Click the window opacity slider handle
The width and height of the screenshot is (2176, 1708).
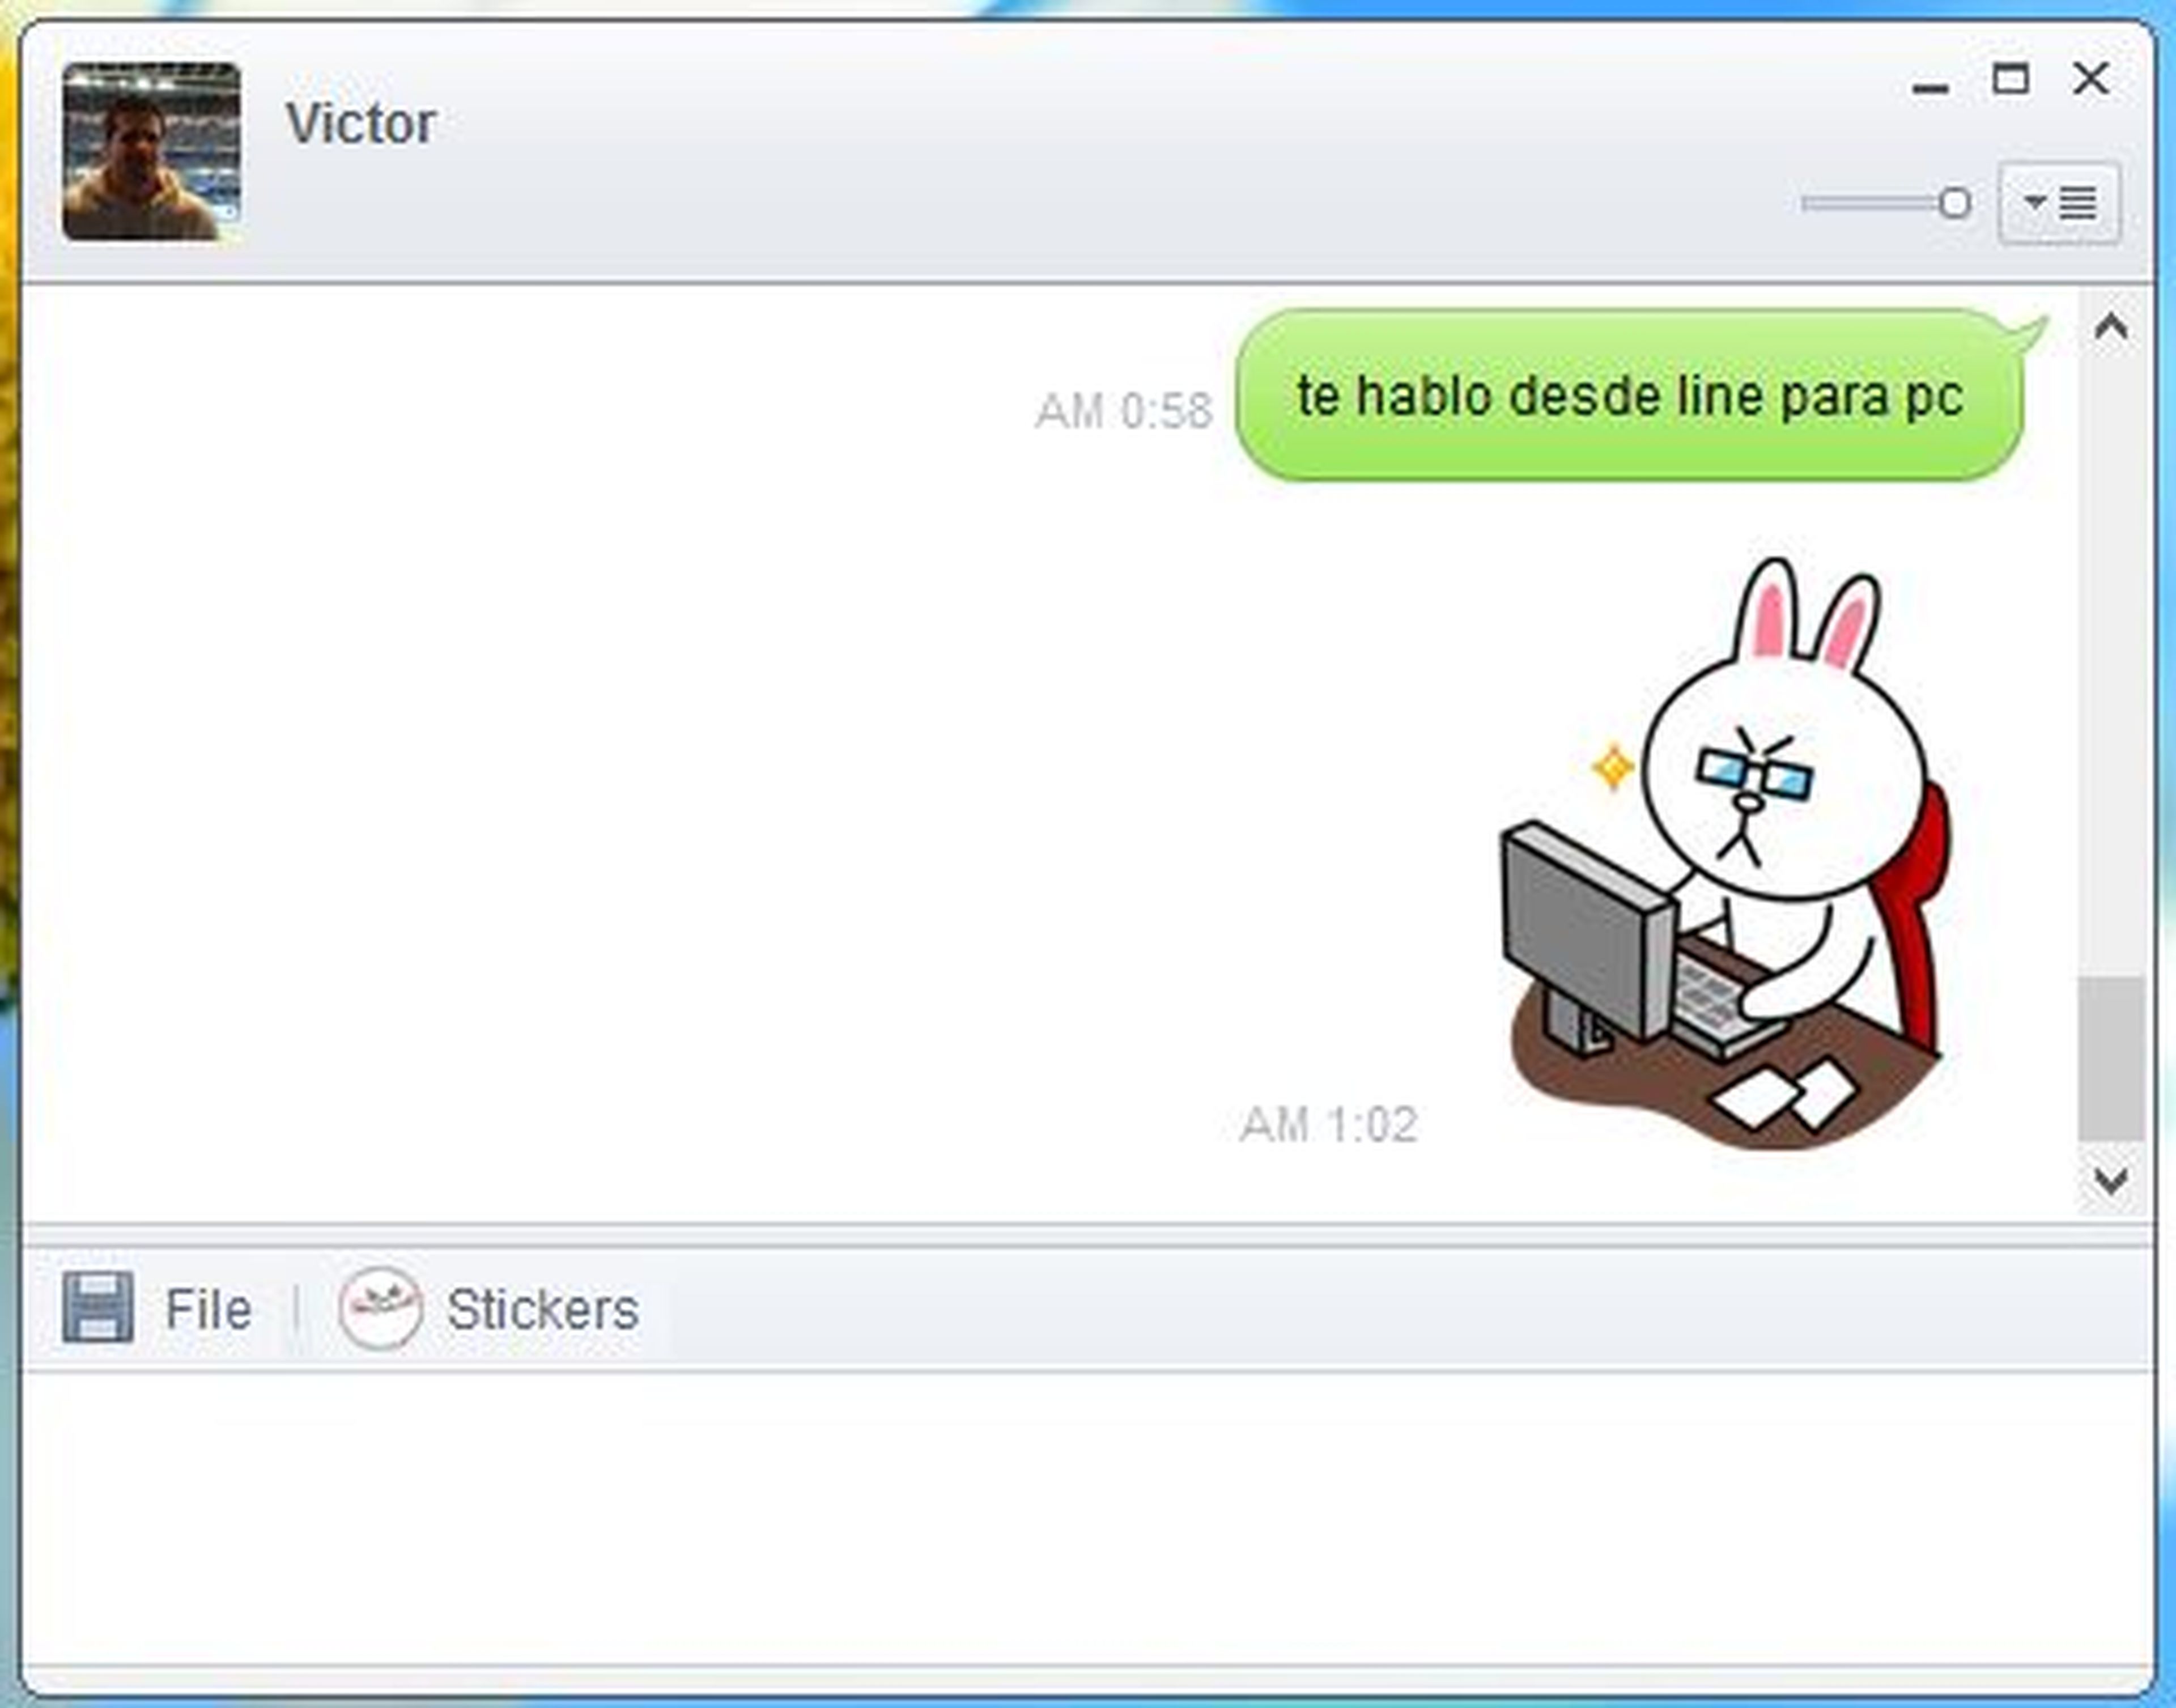1954,203
